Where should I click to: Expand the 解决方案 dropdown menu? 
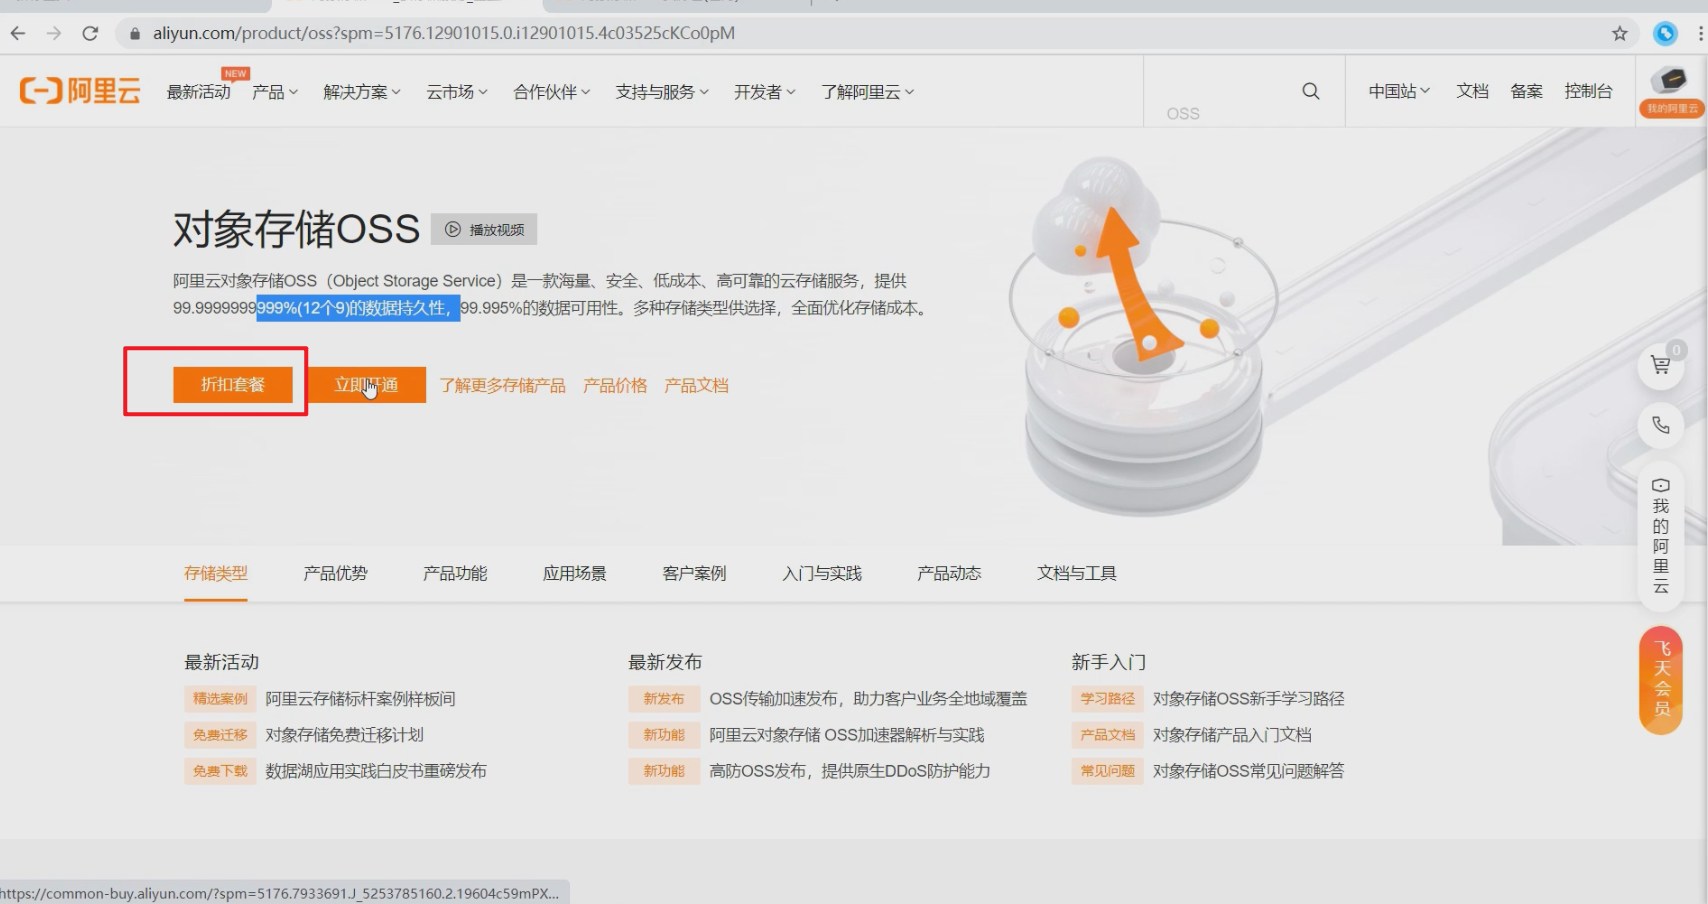click(x=361, y=92)
